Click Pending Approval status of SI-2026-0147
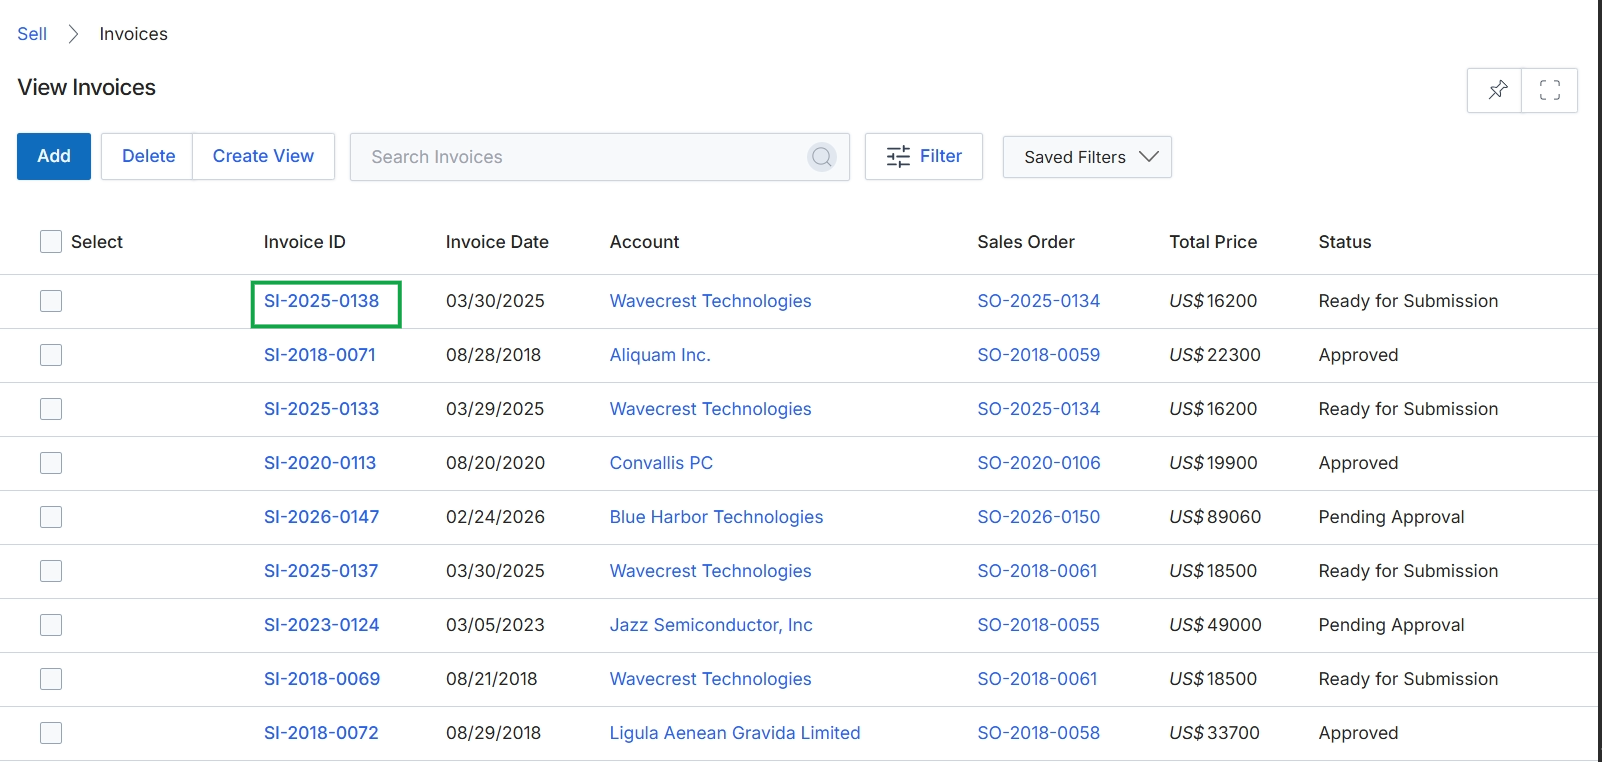The height and width of the screenshot is (762, 1602). tap(1391, 517)
